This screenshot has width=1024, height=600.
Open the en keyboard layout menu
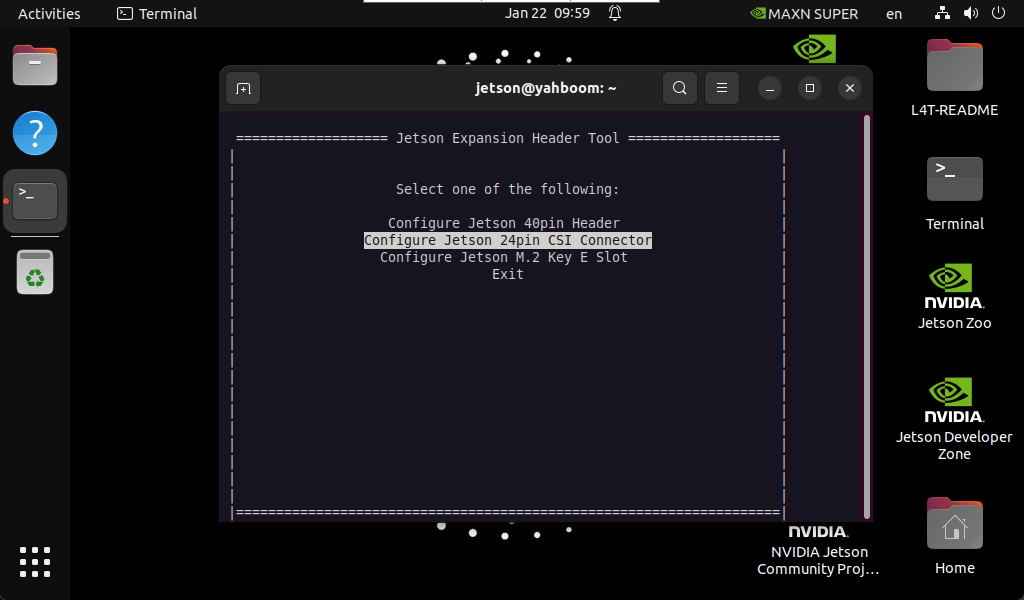894,13
